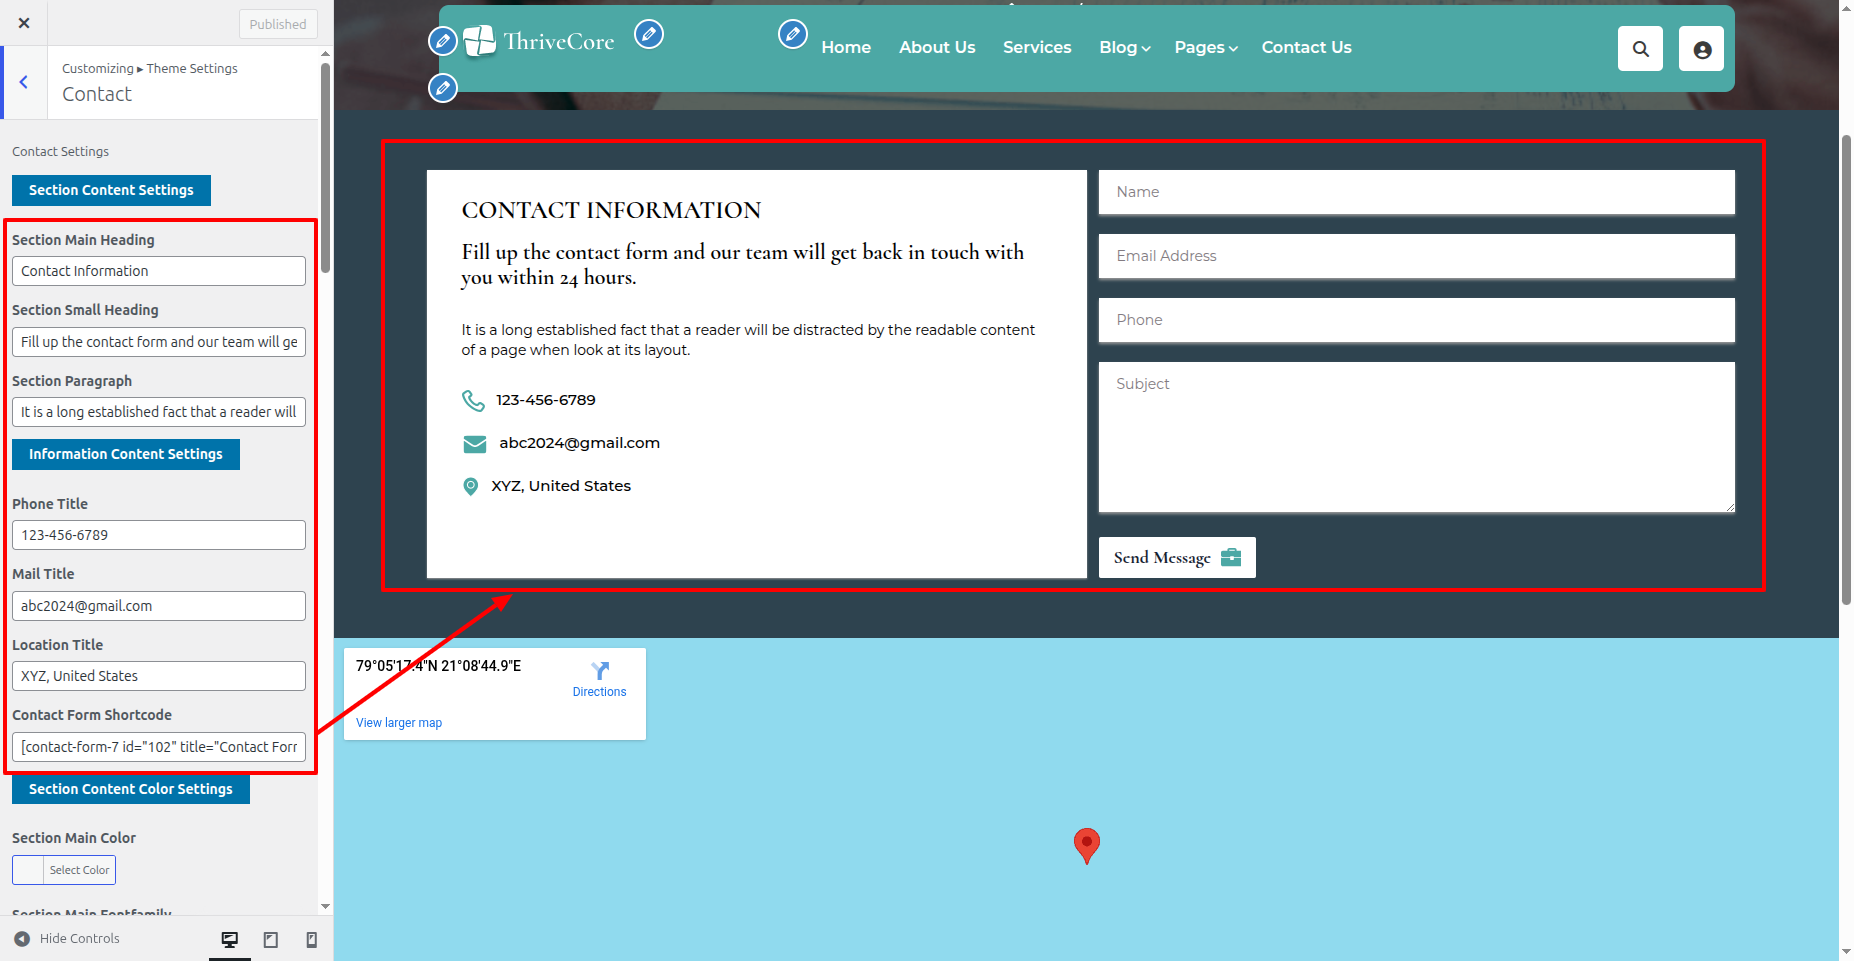Switch to mobile preview device icon
Image resolution: width=1854 pixels, height=961 pixels.
[x=311, y=939]
